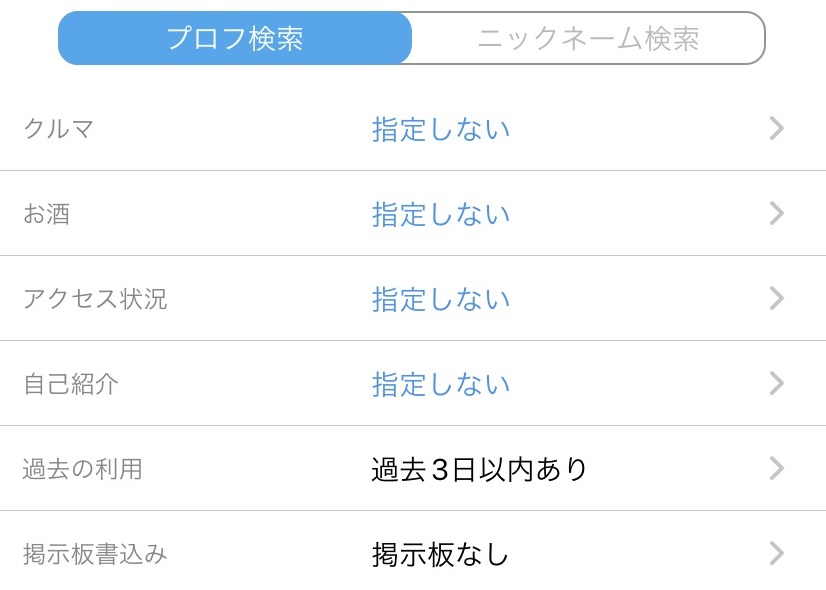
Task: Select the クルマ label
Action: click(59, 129)
